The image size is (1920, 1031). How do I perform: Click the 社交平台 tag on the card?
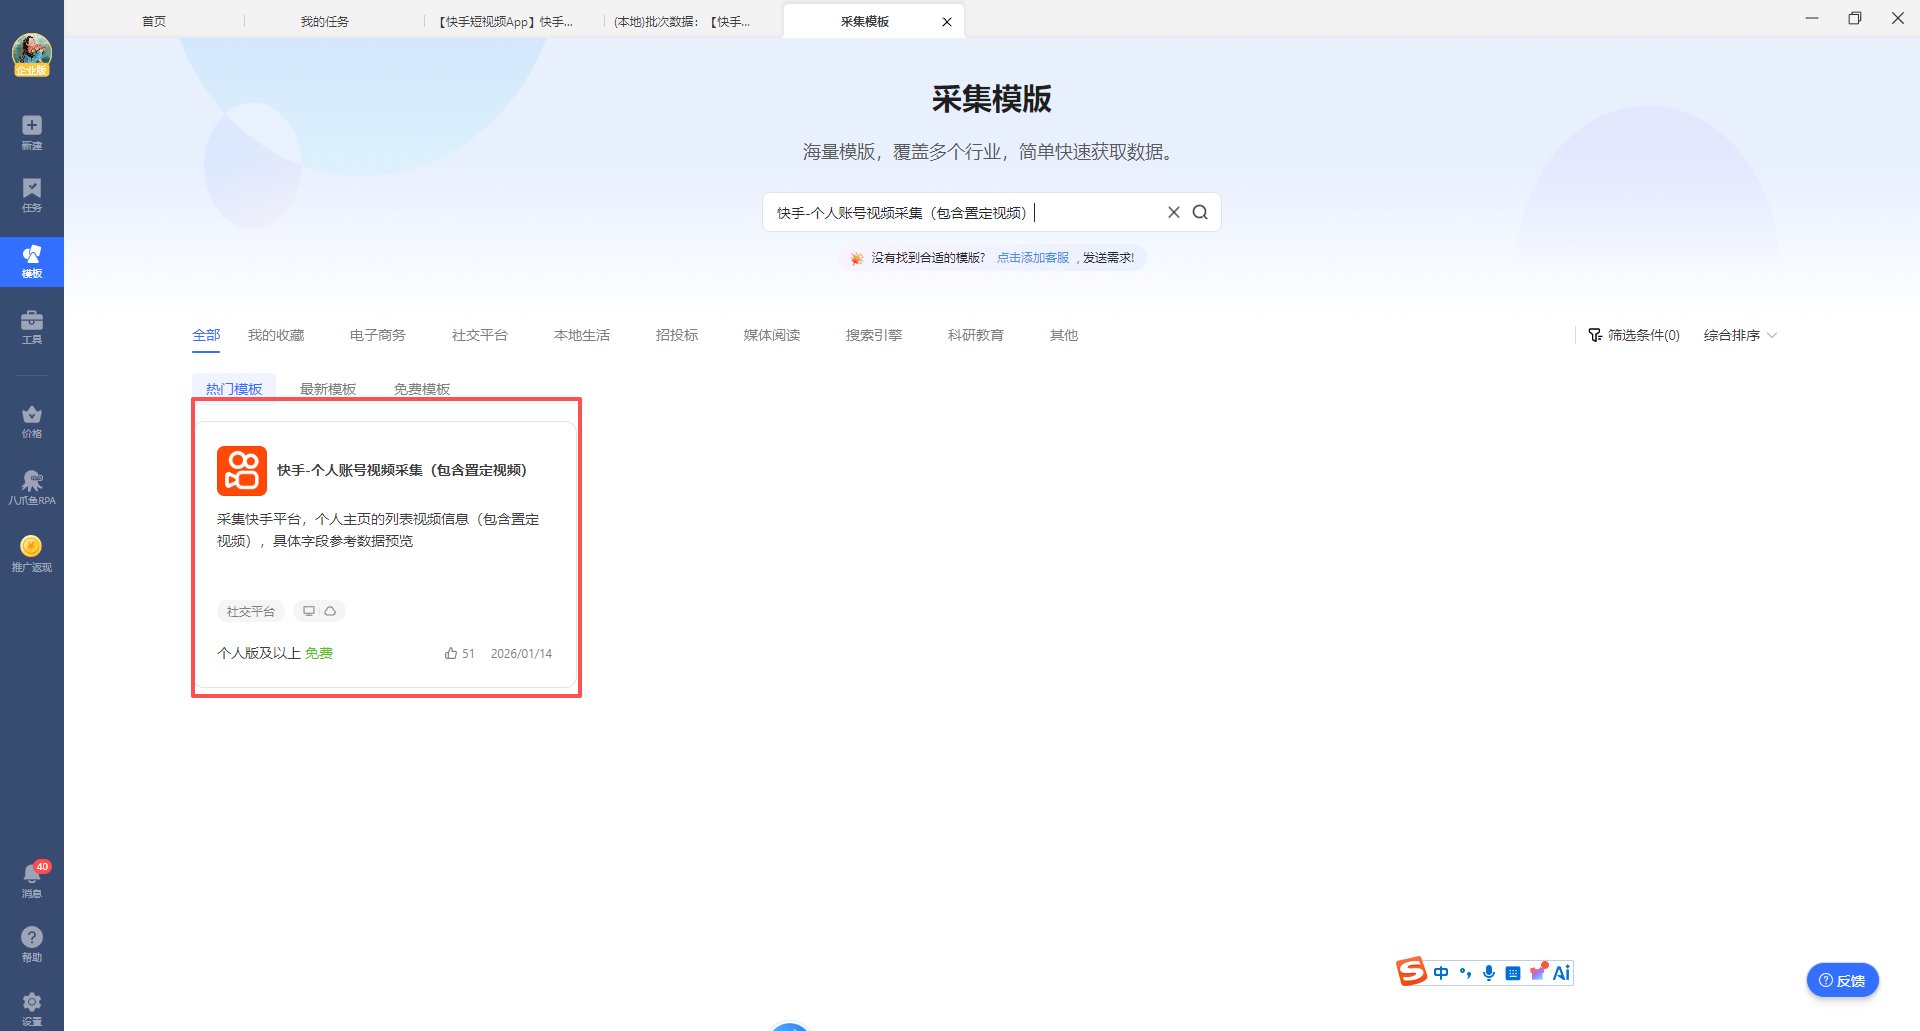[x=251, y=611]
